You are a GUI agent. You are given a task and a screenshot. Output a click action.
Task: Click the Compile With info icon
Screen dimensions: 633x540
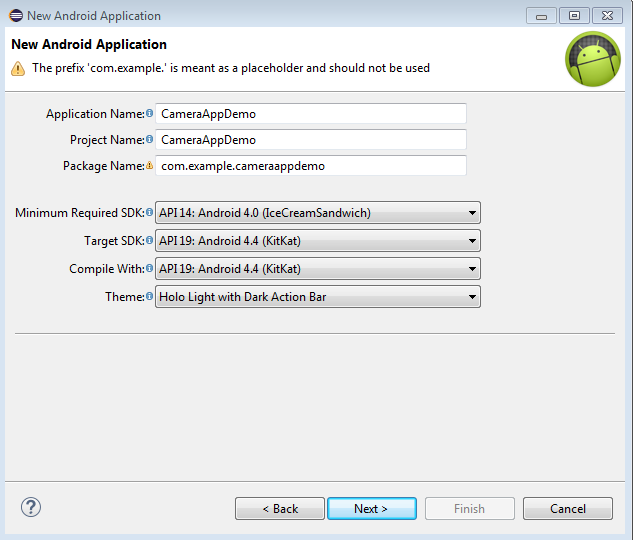tap(149, 268)
